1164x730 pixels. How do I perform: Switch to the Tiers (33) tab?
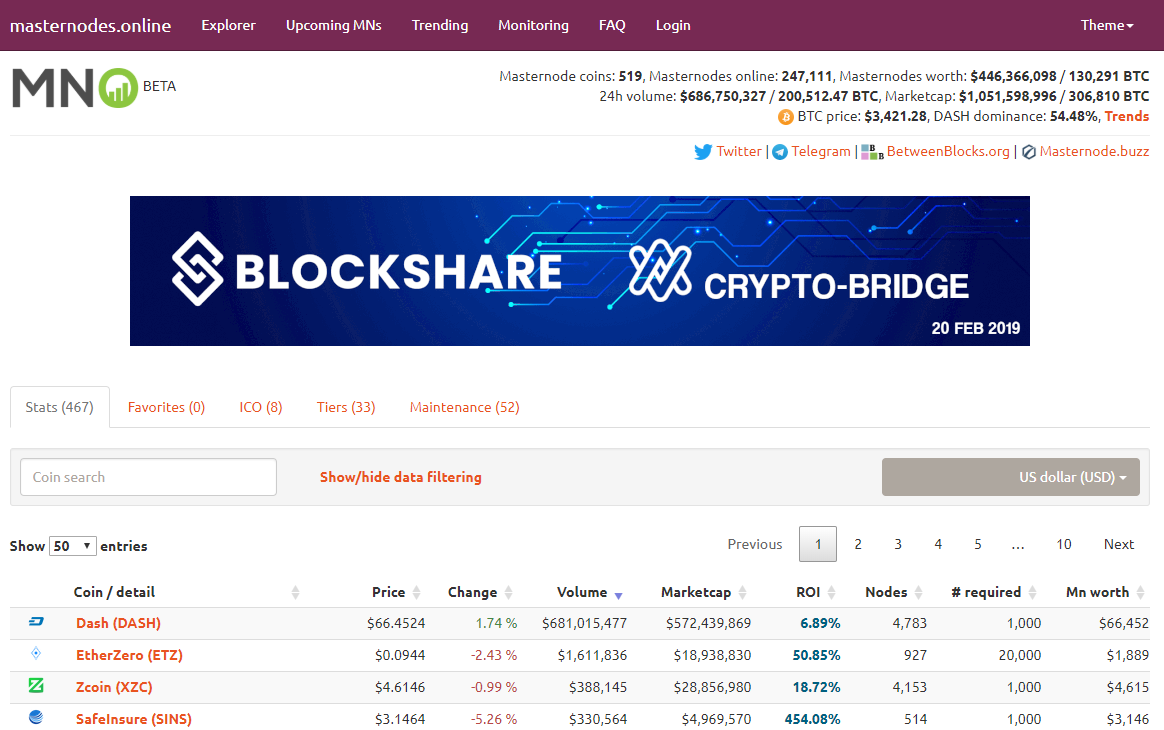click(346, 407)
